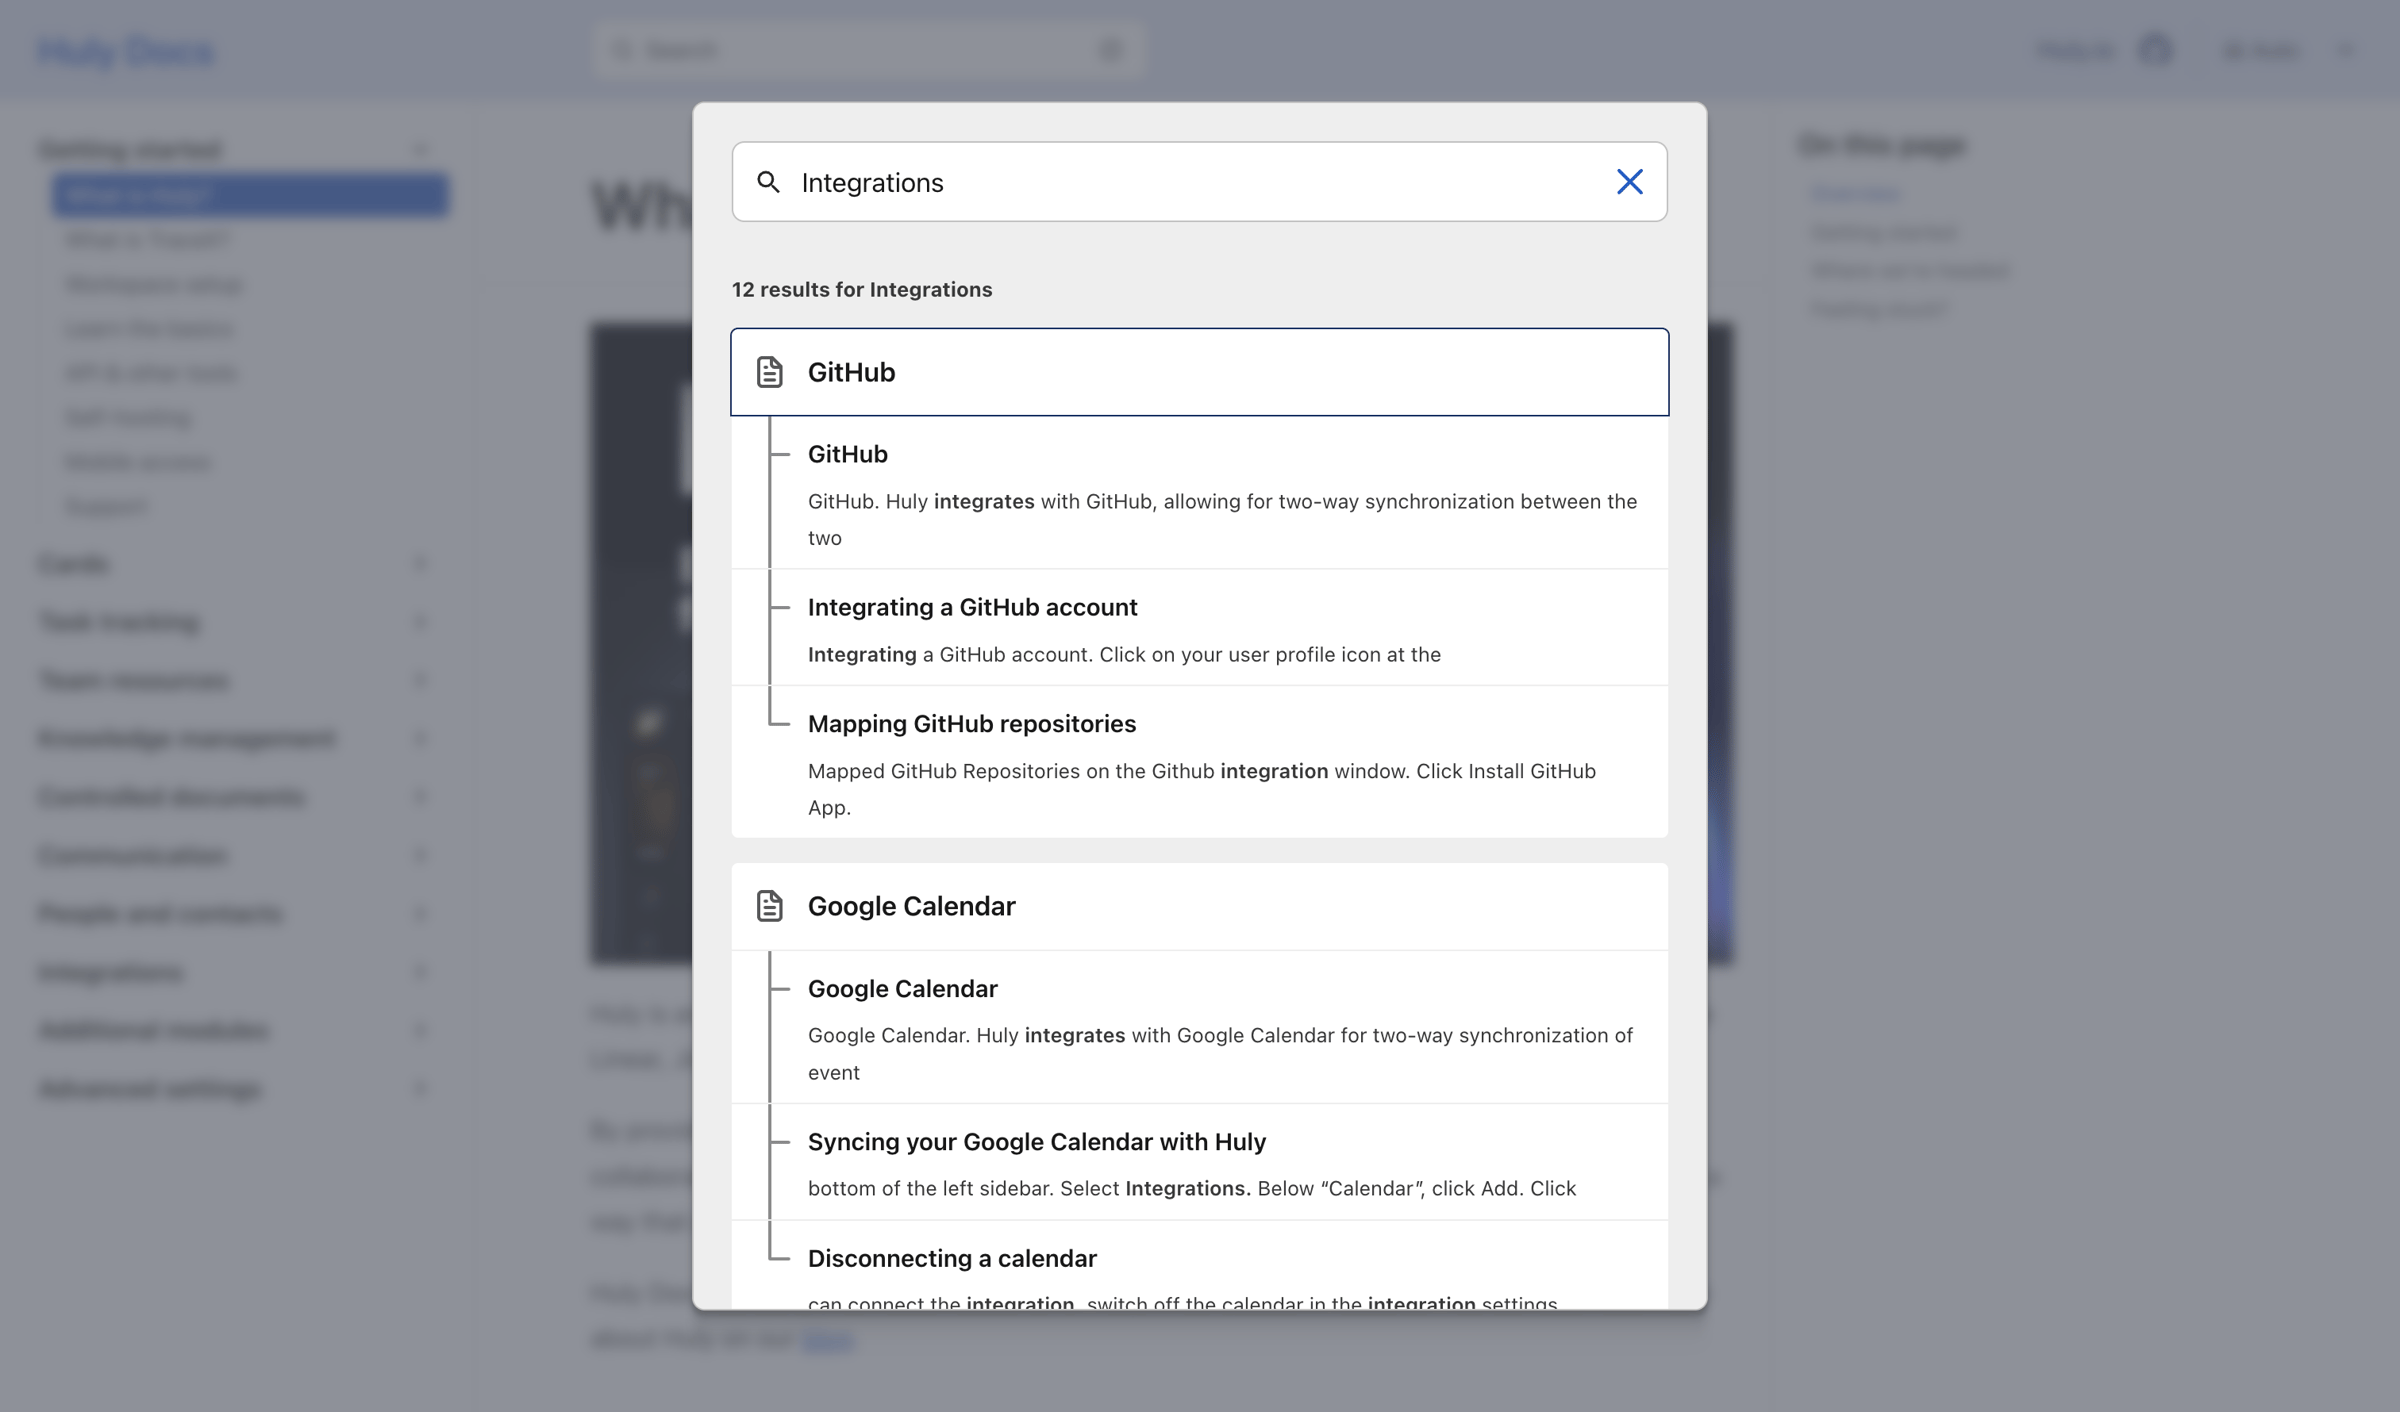Click the GitHub icon in top header
This screenshot has height=1412, width=2400.
click(x=2156, y=50)
